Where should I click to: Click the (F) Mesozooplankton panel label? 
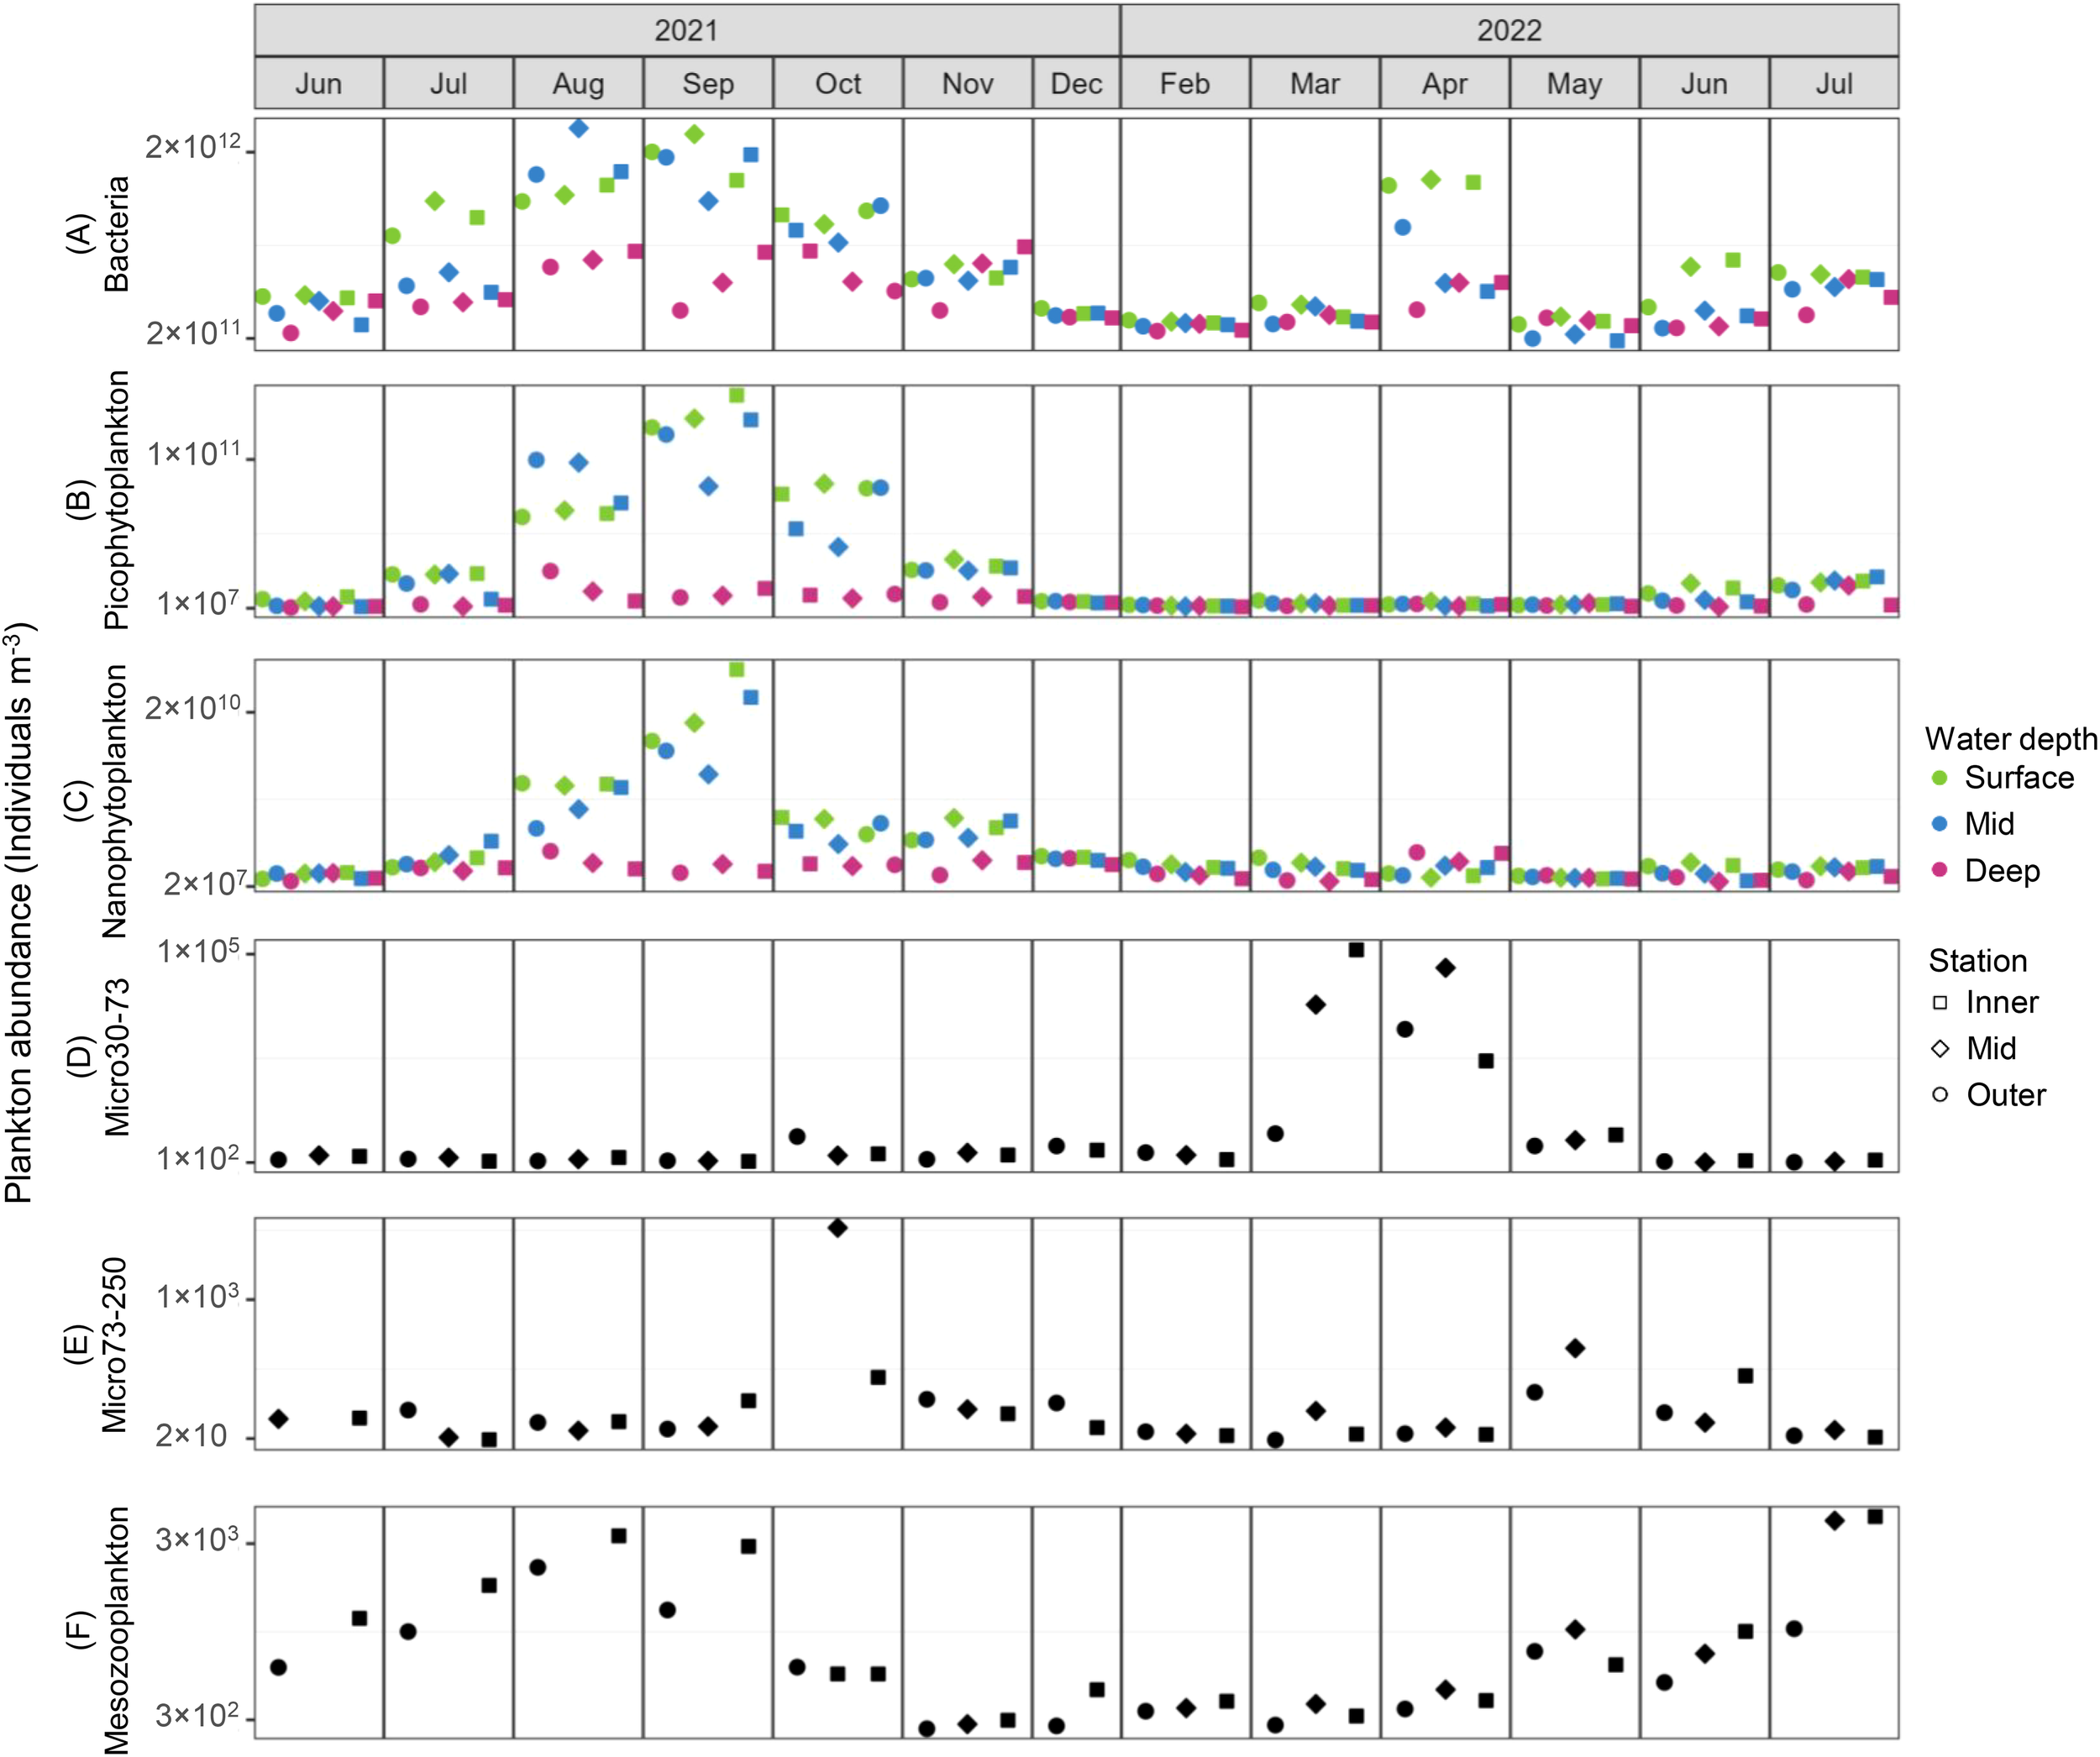pos(98,1630)
